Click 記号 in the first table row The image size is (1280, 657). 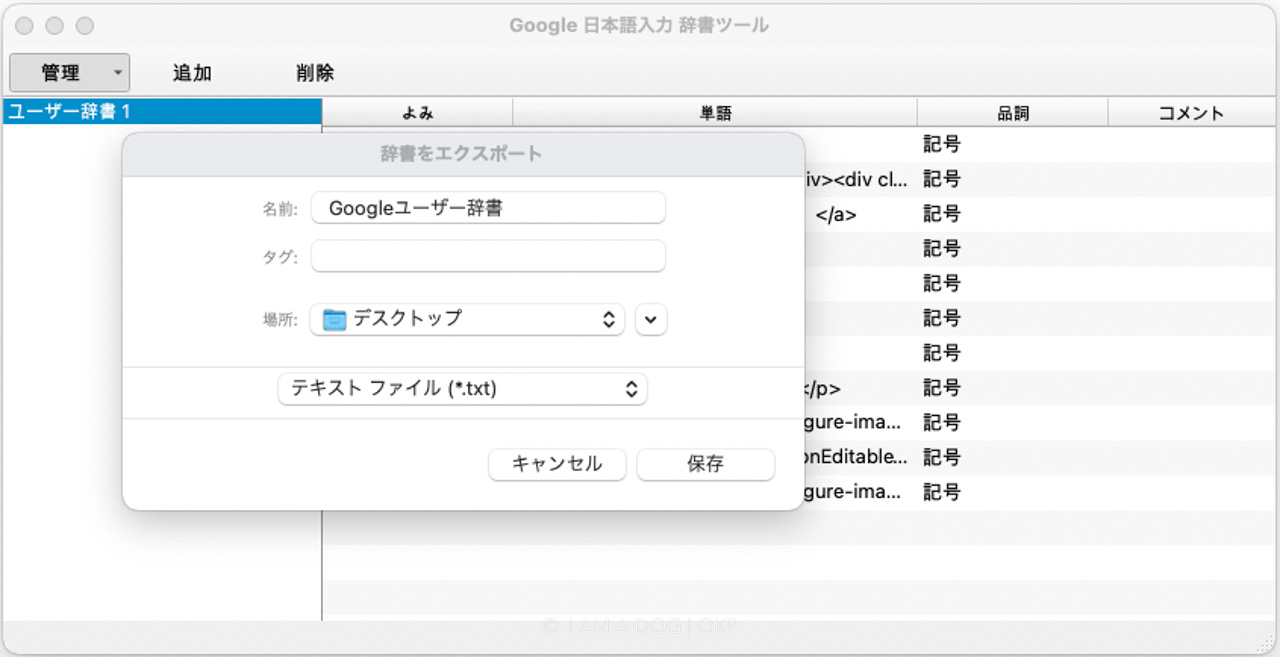tap(942, 144)
